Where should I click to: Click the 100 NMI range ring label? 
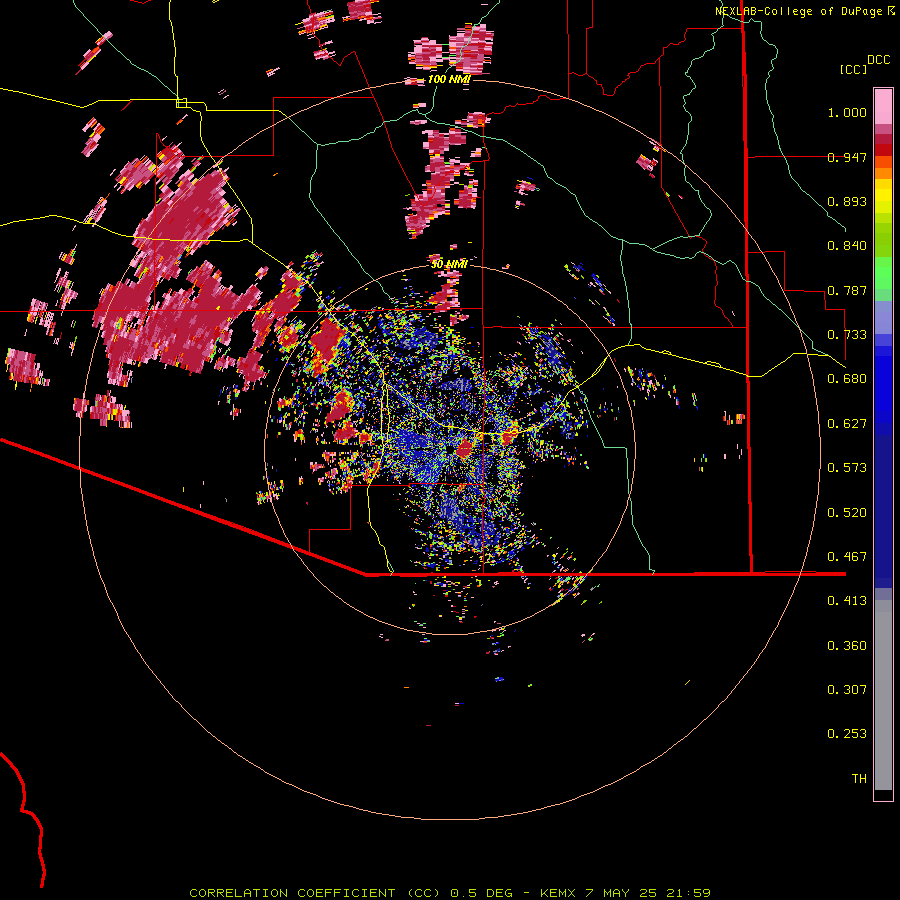(x=449, y=79)
